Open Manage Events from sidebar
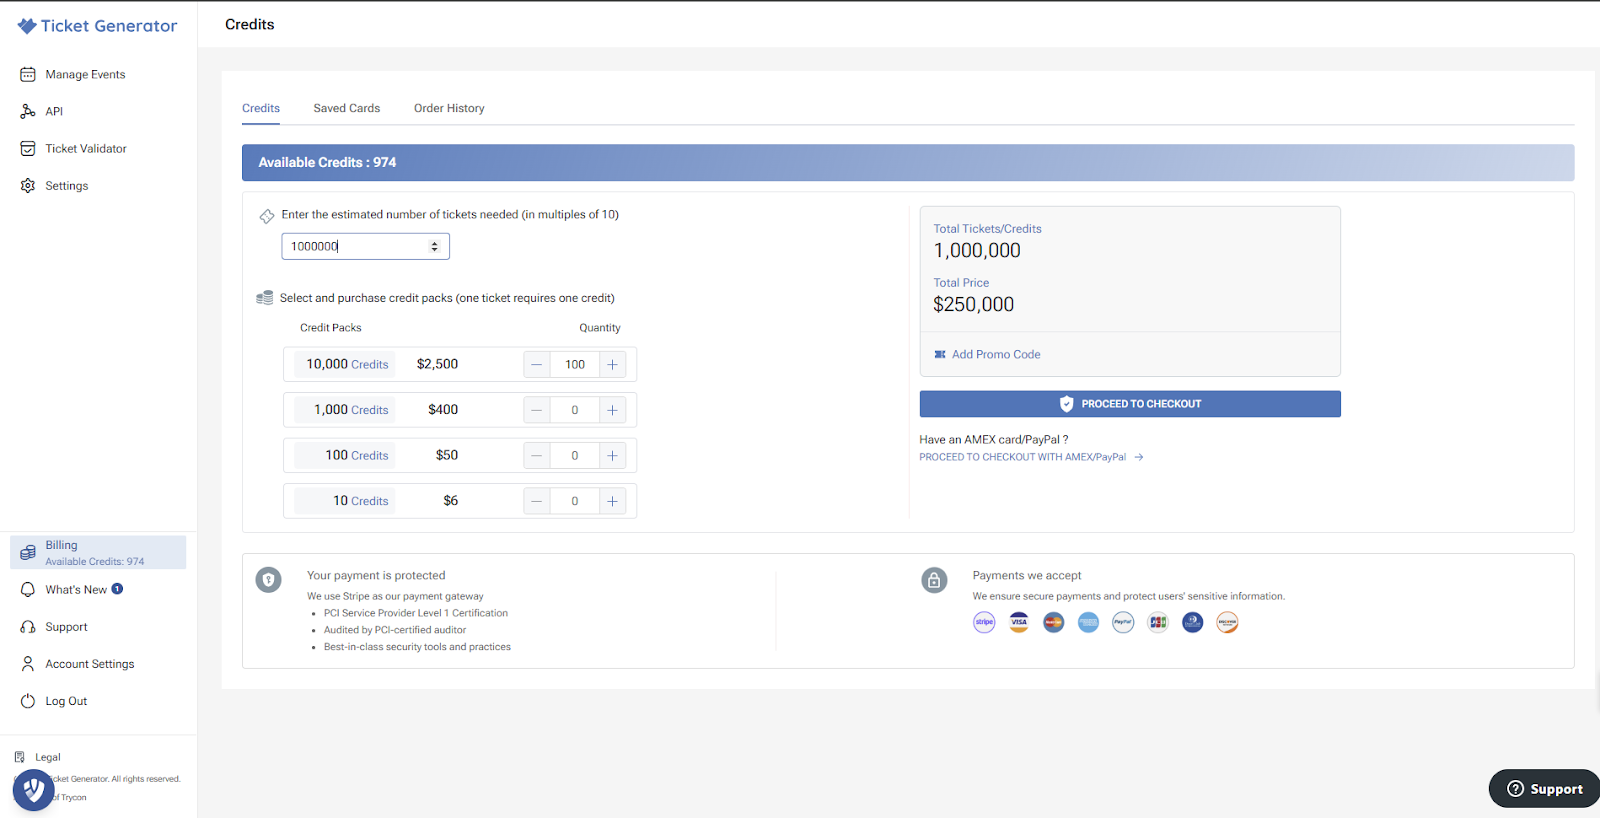The image size is (1600, 818). [85, 75]
